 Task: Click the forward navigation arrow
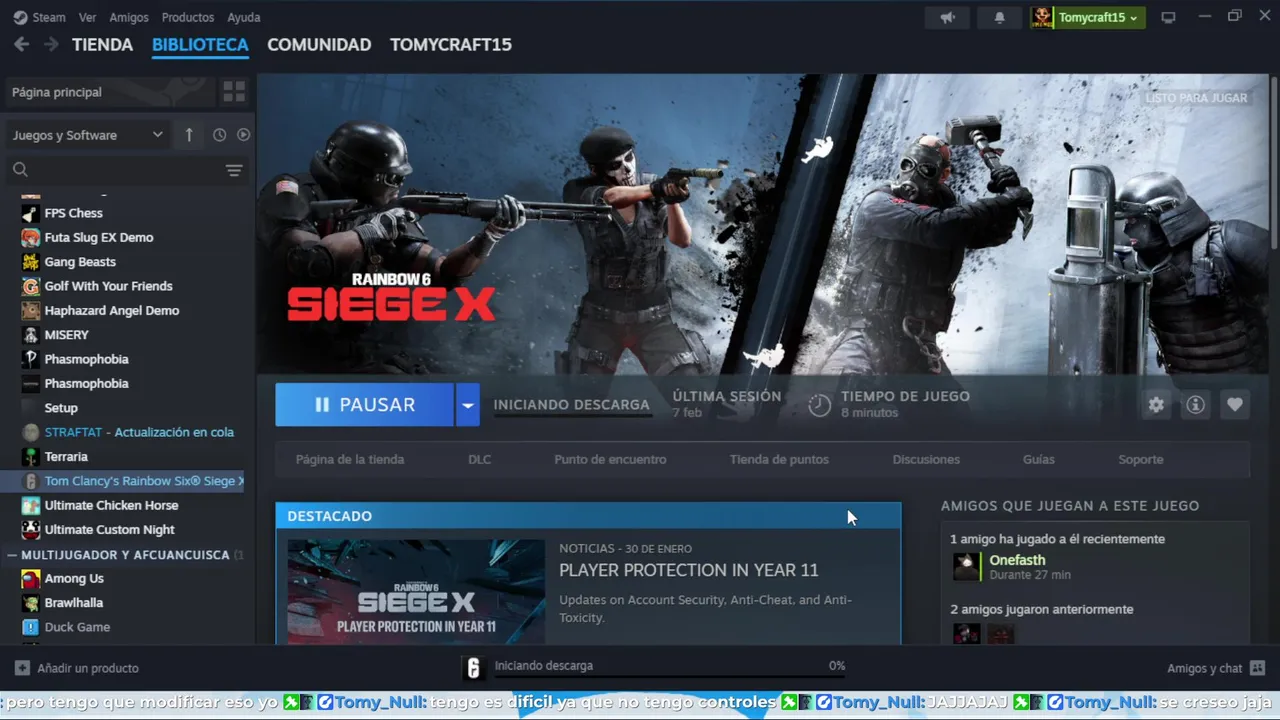(51, 44)
